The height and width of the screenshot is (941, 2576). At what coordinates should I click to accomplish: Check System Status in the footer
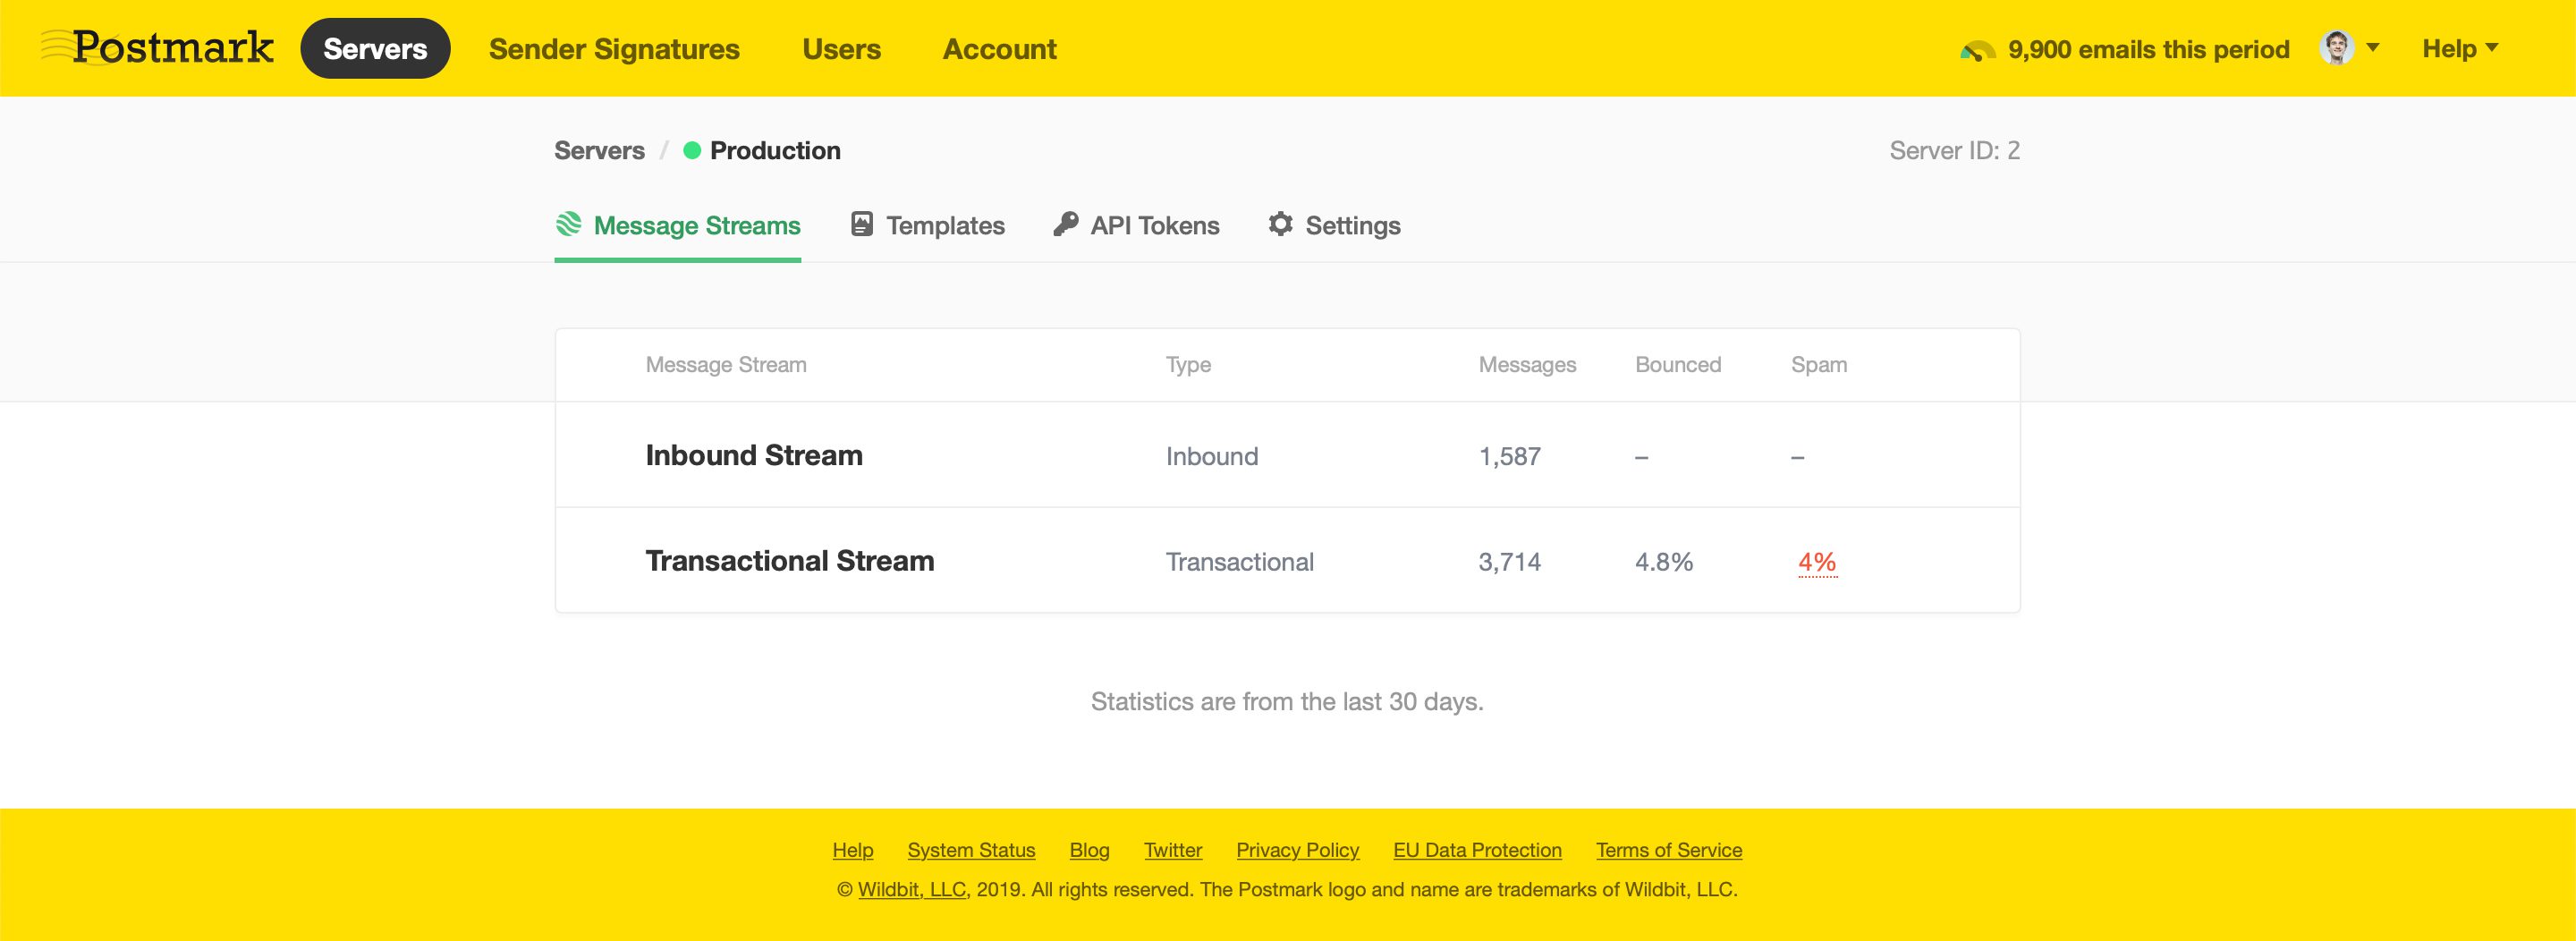pos(970,849)
